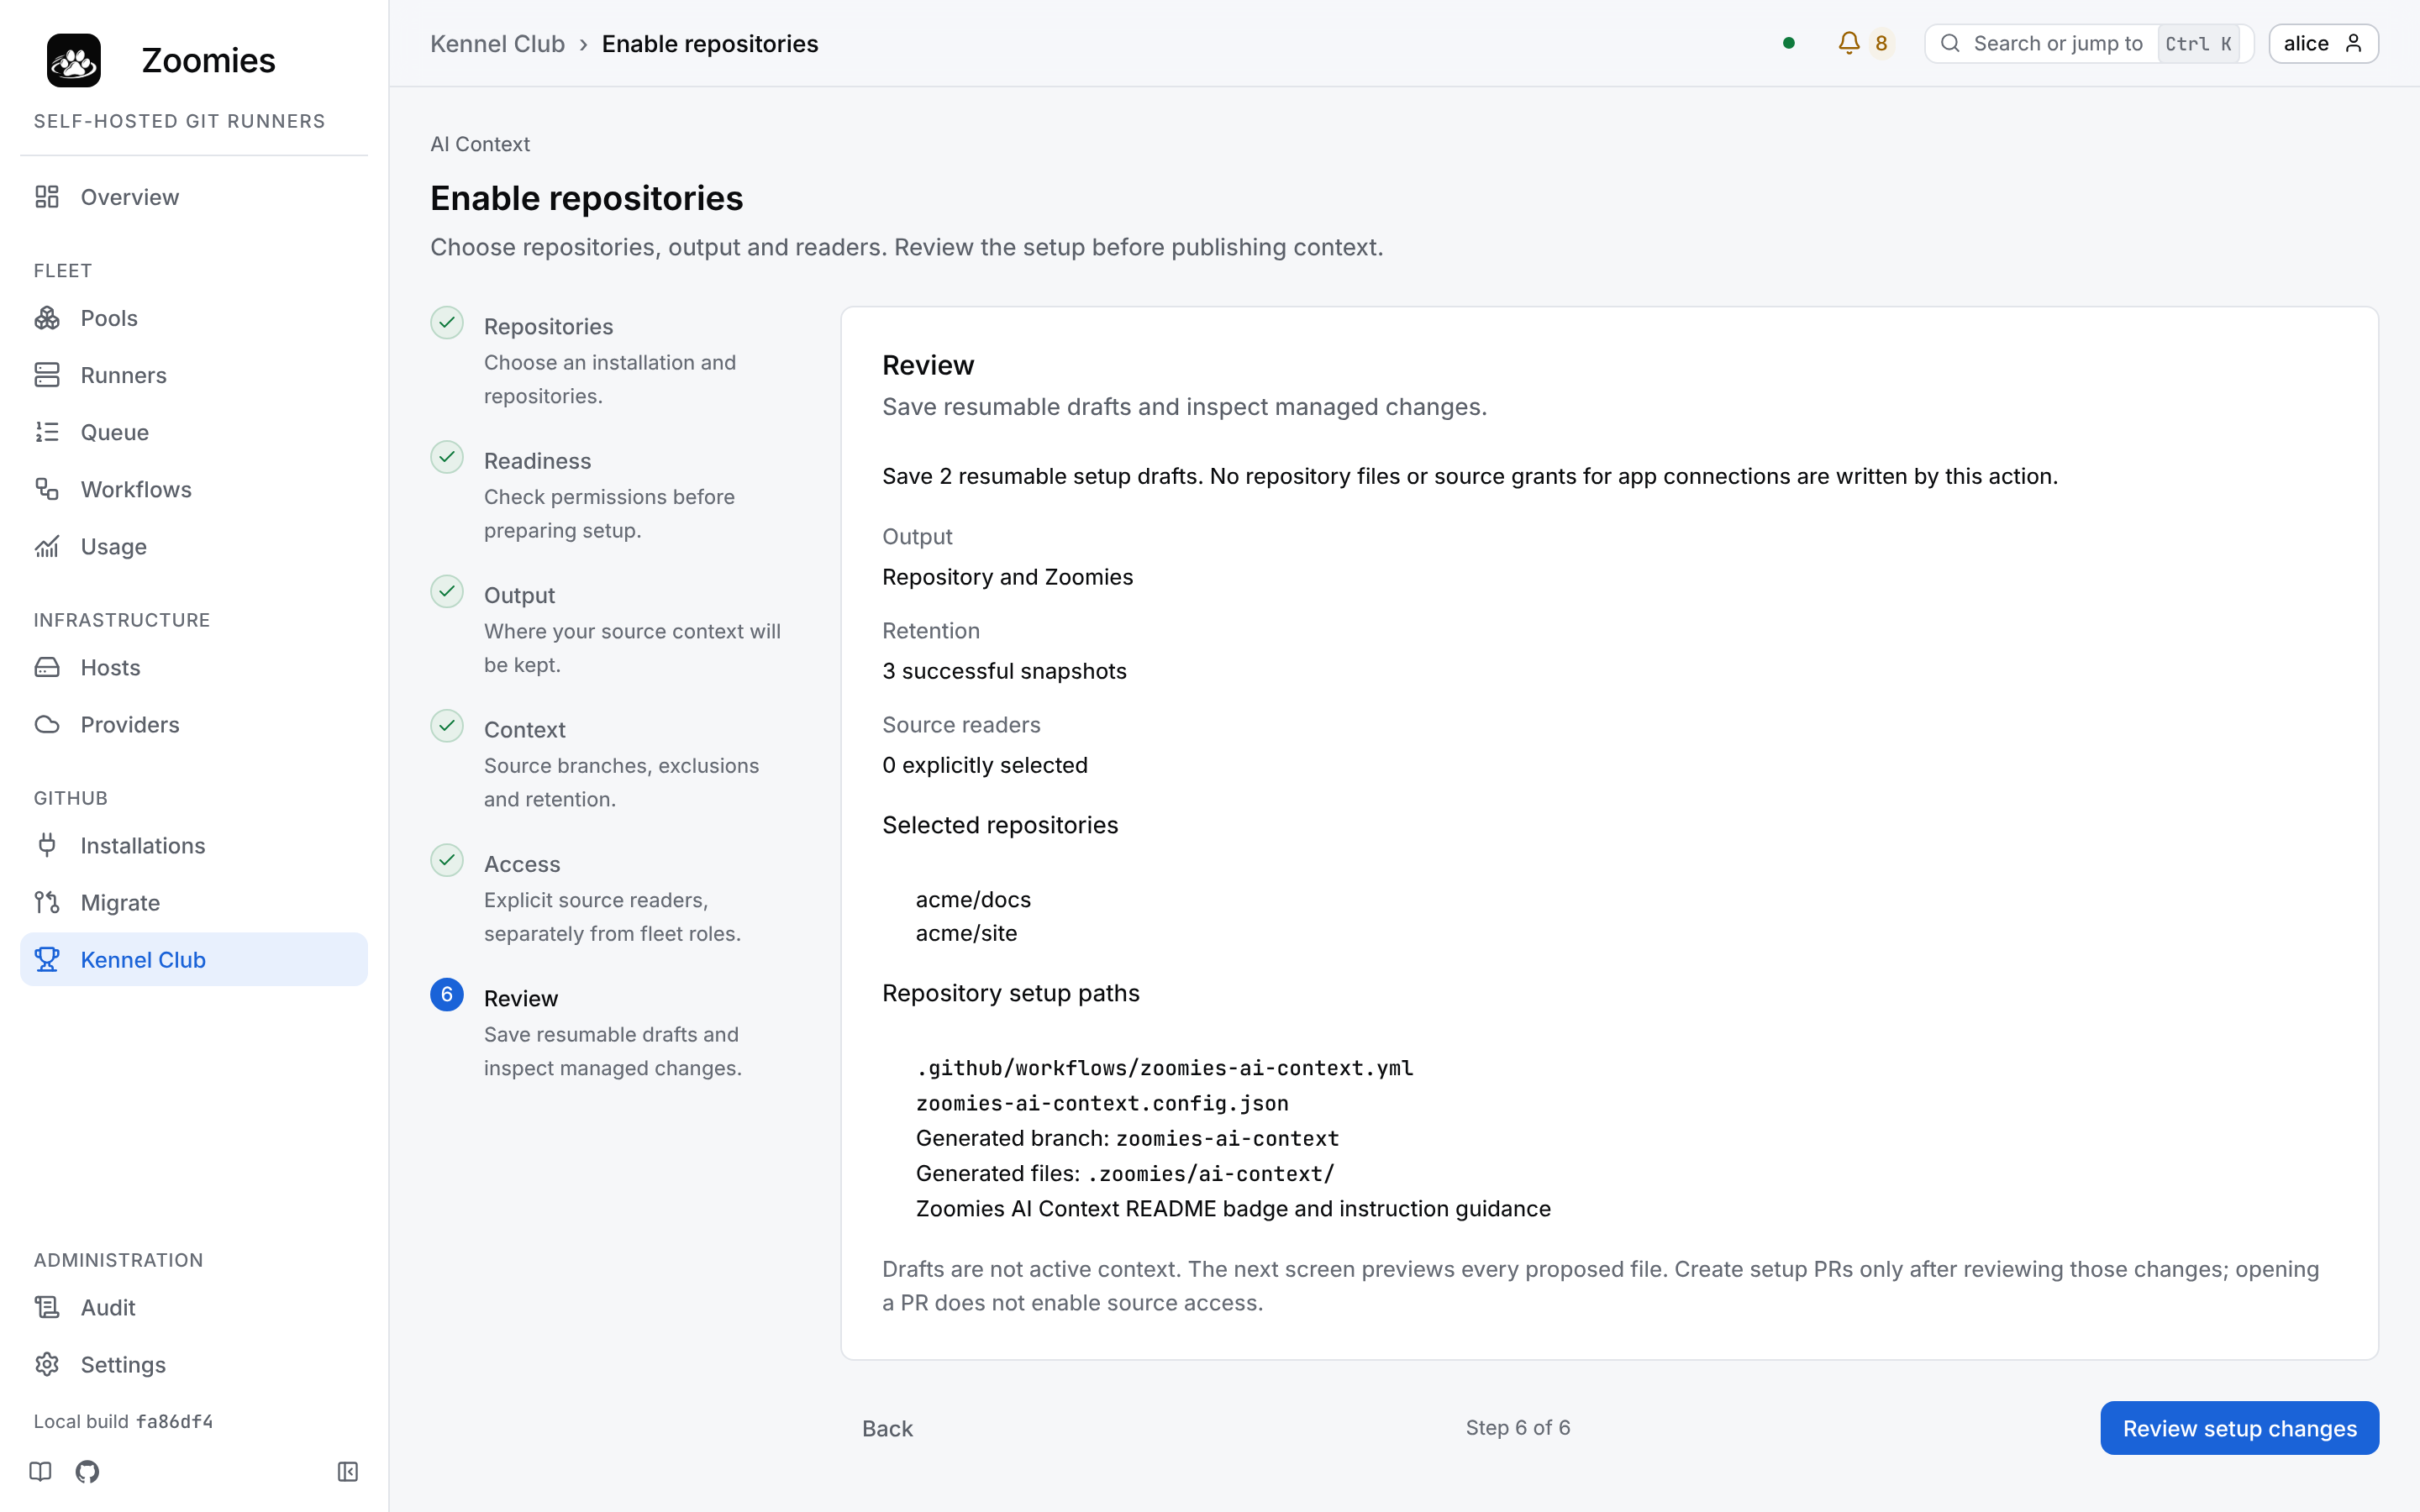Click the Kennel Club trophy icon
This screenshot has height=1512, width=2420.
(47, 959)
